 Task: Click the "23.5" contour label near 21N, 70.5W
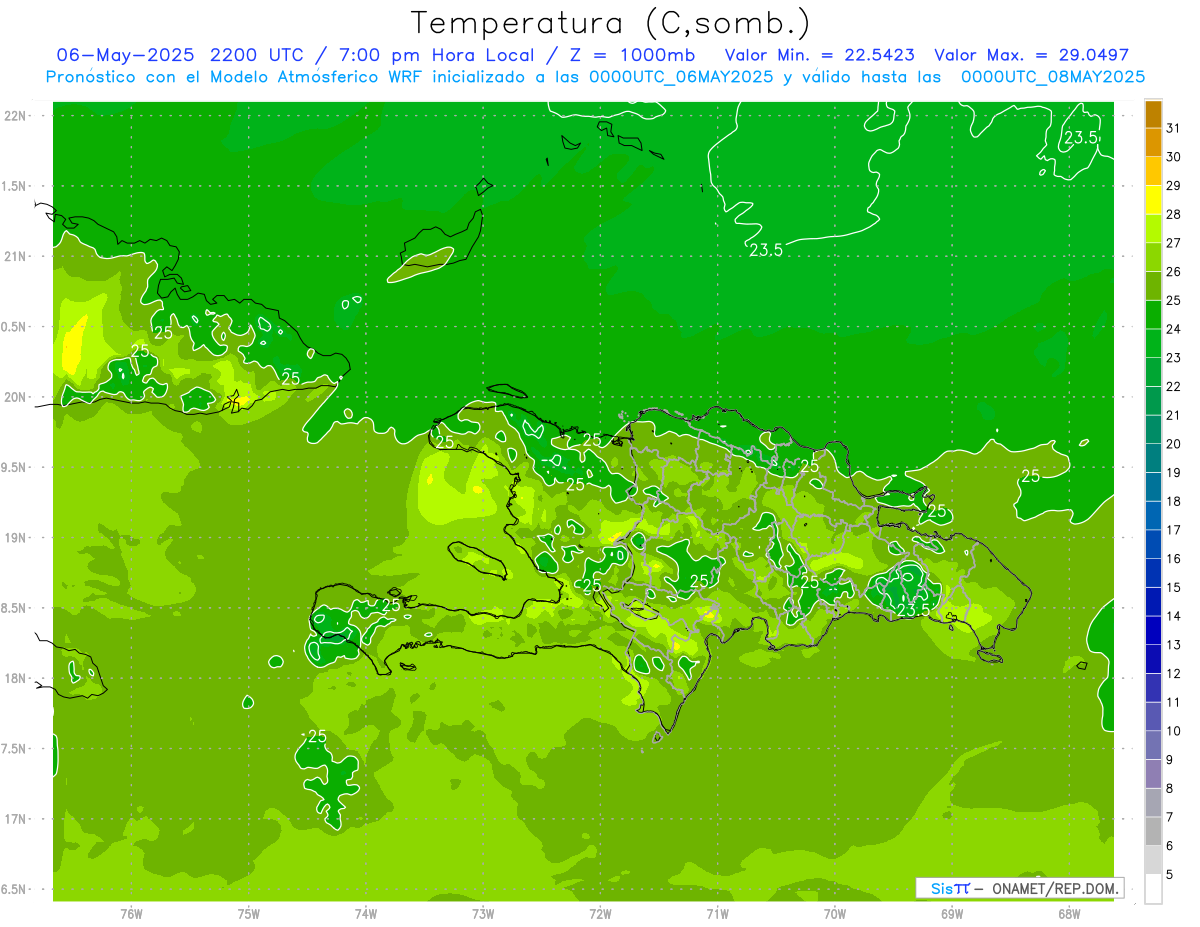pyautogui.click(x=766, y=250)
